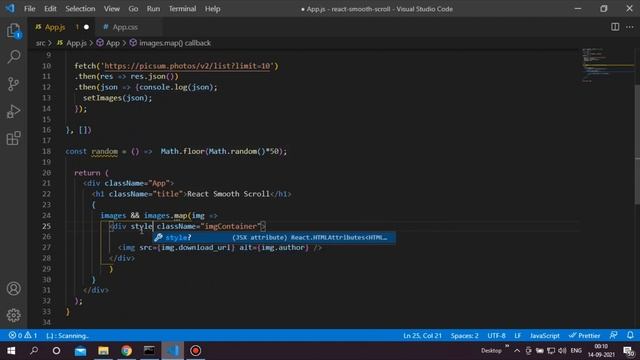
Task: Open File Explorer on the taskbar
Action: (103, 351)
